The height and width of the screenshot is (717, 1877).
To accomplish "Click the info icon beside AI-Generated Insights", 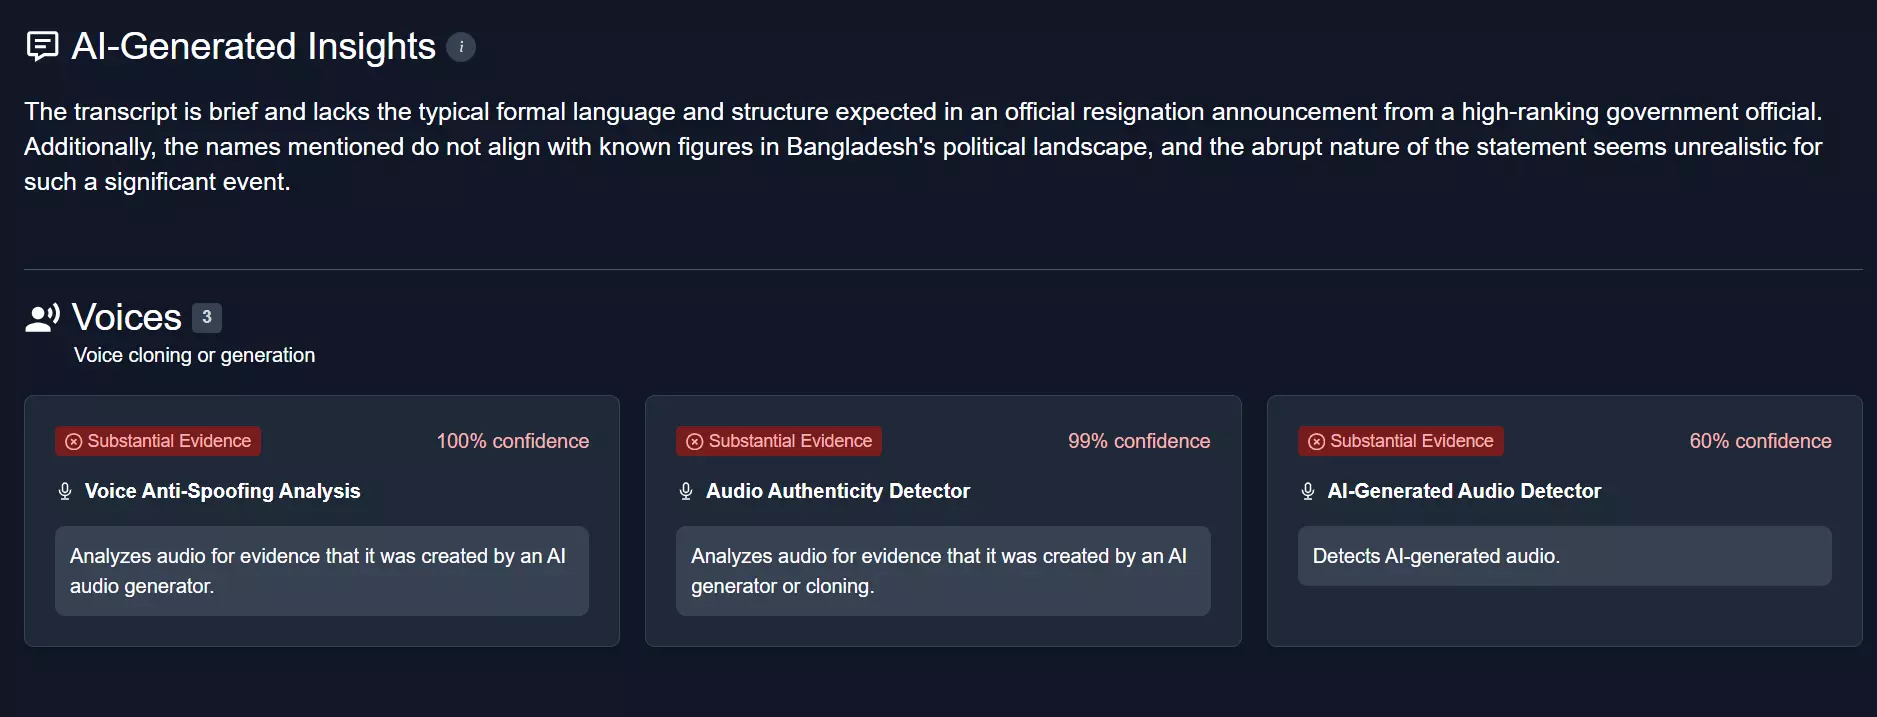I will (461, 47).
